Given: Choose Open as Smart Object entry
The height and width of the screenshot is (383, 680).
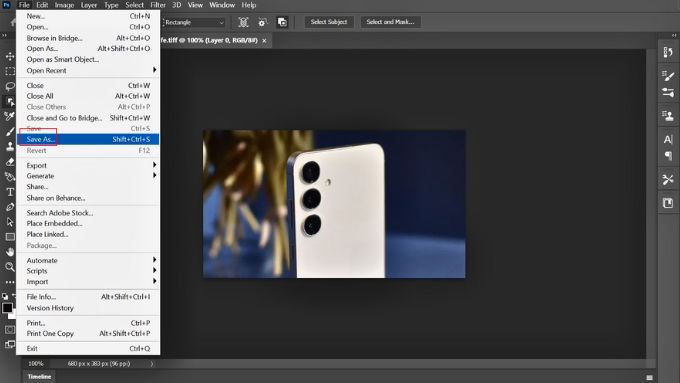Looking at the screenshot, I should coord(88,59).
